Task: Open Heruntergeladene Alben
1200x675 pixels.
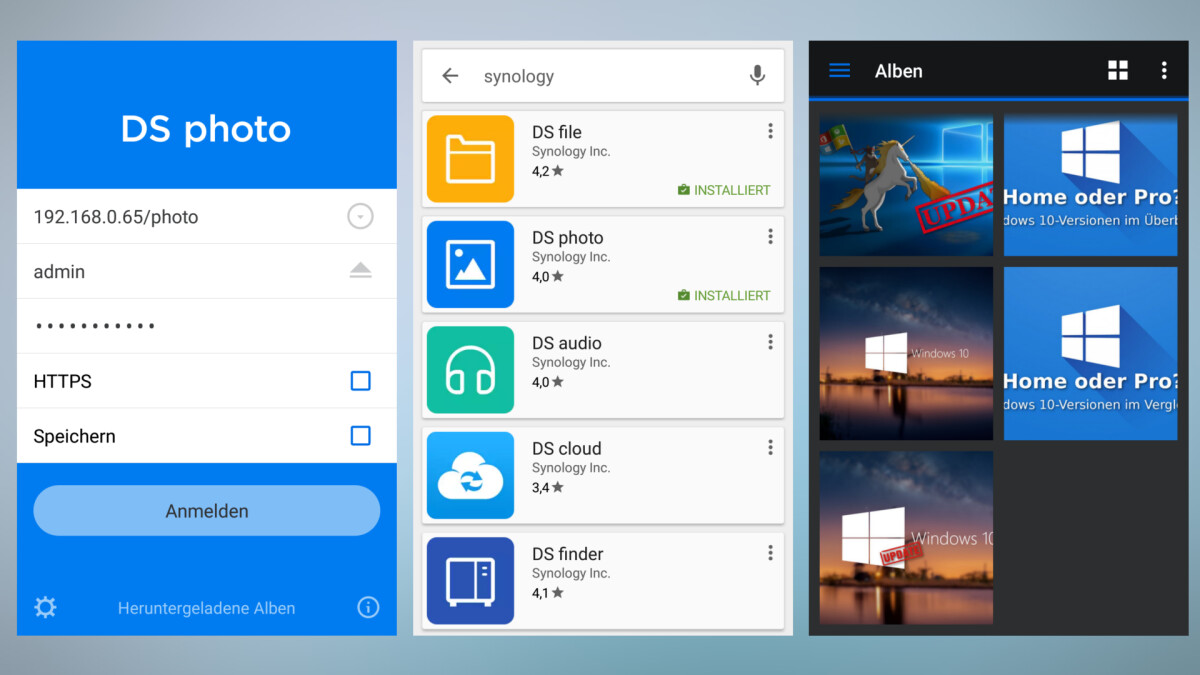Action: (x=207, y=607)
